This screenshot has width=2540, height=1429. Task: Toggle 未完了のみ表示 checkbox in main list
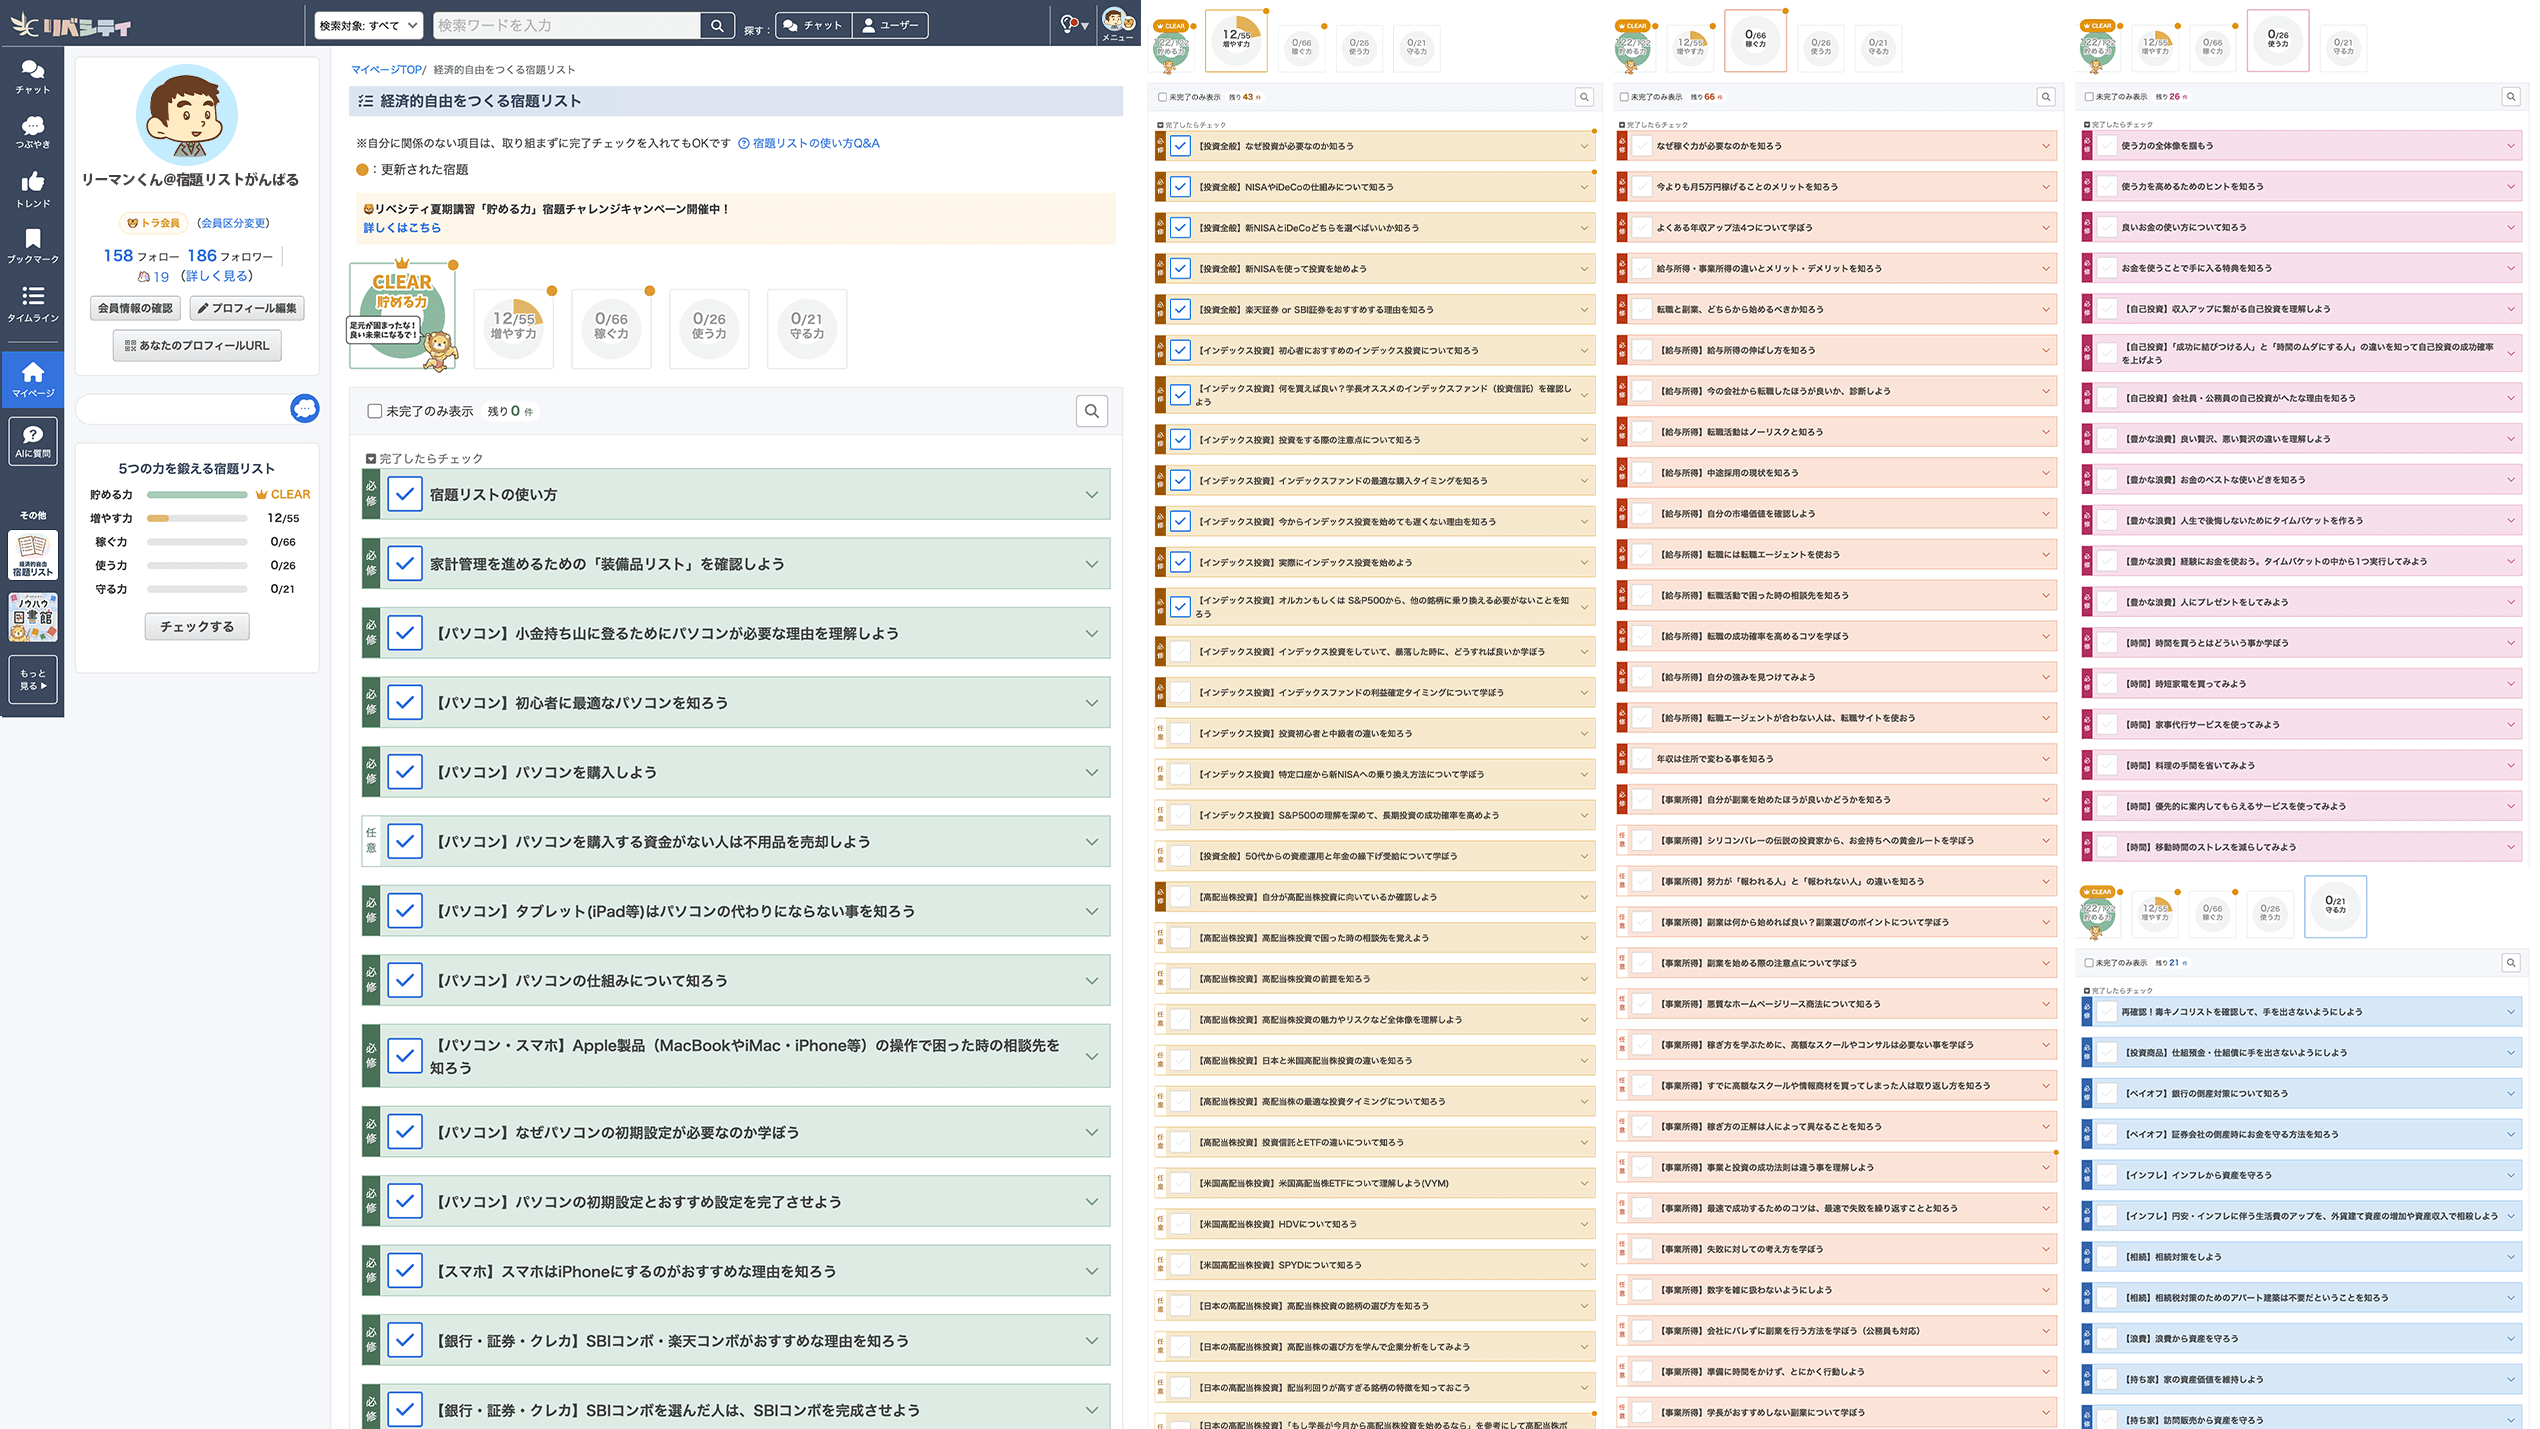(374, 411)
